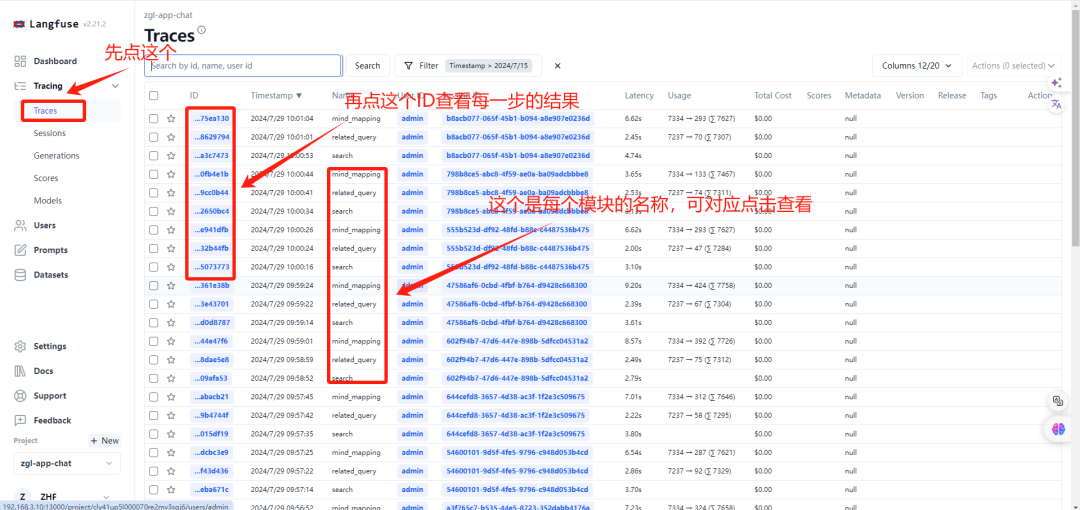This screenshot has height=510, width=1080.
Task: Sort by the Timestamp column header
Action: pos(276,96)
